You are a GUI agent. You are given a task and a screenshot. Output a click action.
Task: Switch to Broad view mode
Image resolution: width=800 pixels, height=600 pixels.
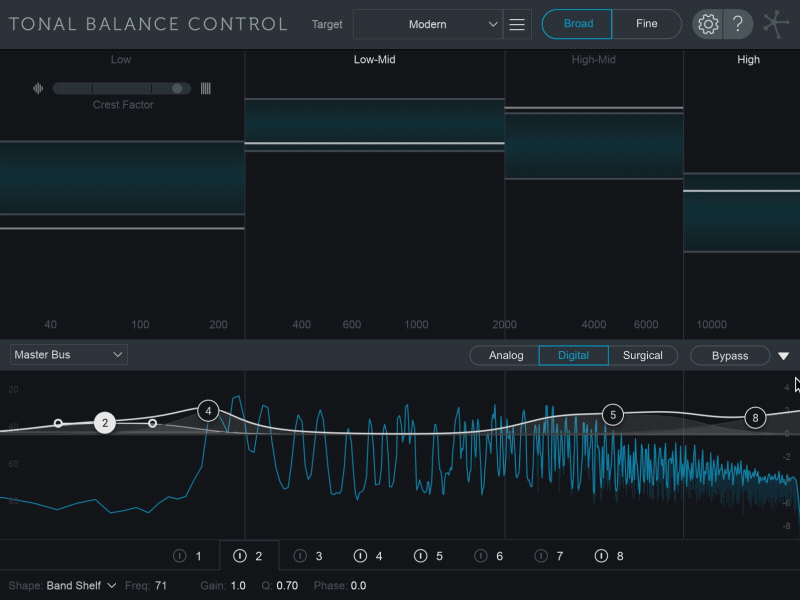(x=577, y=24)
